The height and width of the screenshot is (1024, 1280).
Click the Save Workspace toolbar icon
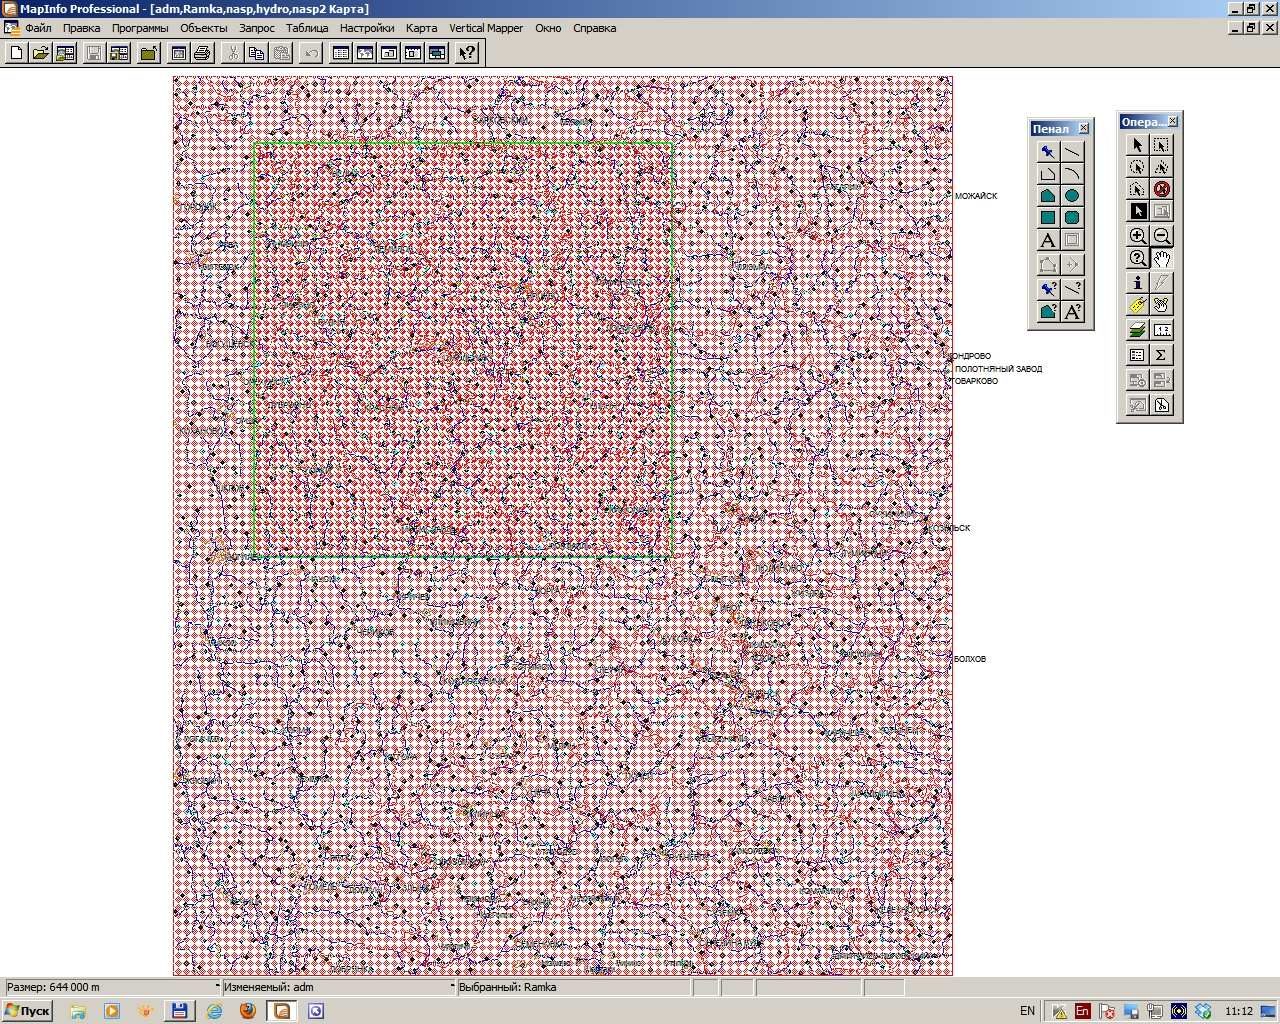tap(119, 53)
